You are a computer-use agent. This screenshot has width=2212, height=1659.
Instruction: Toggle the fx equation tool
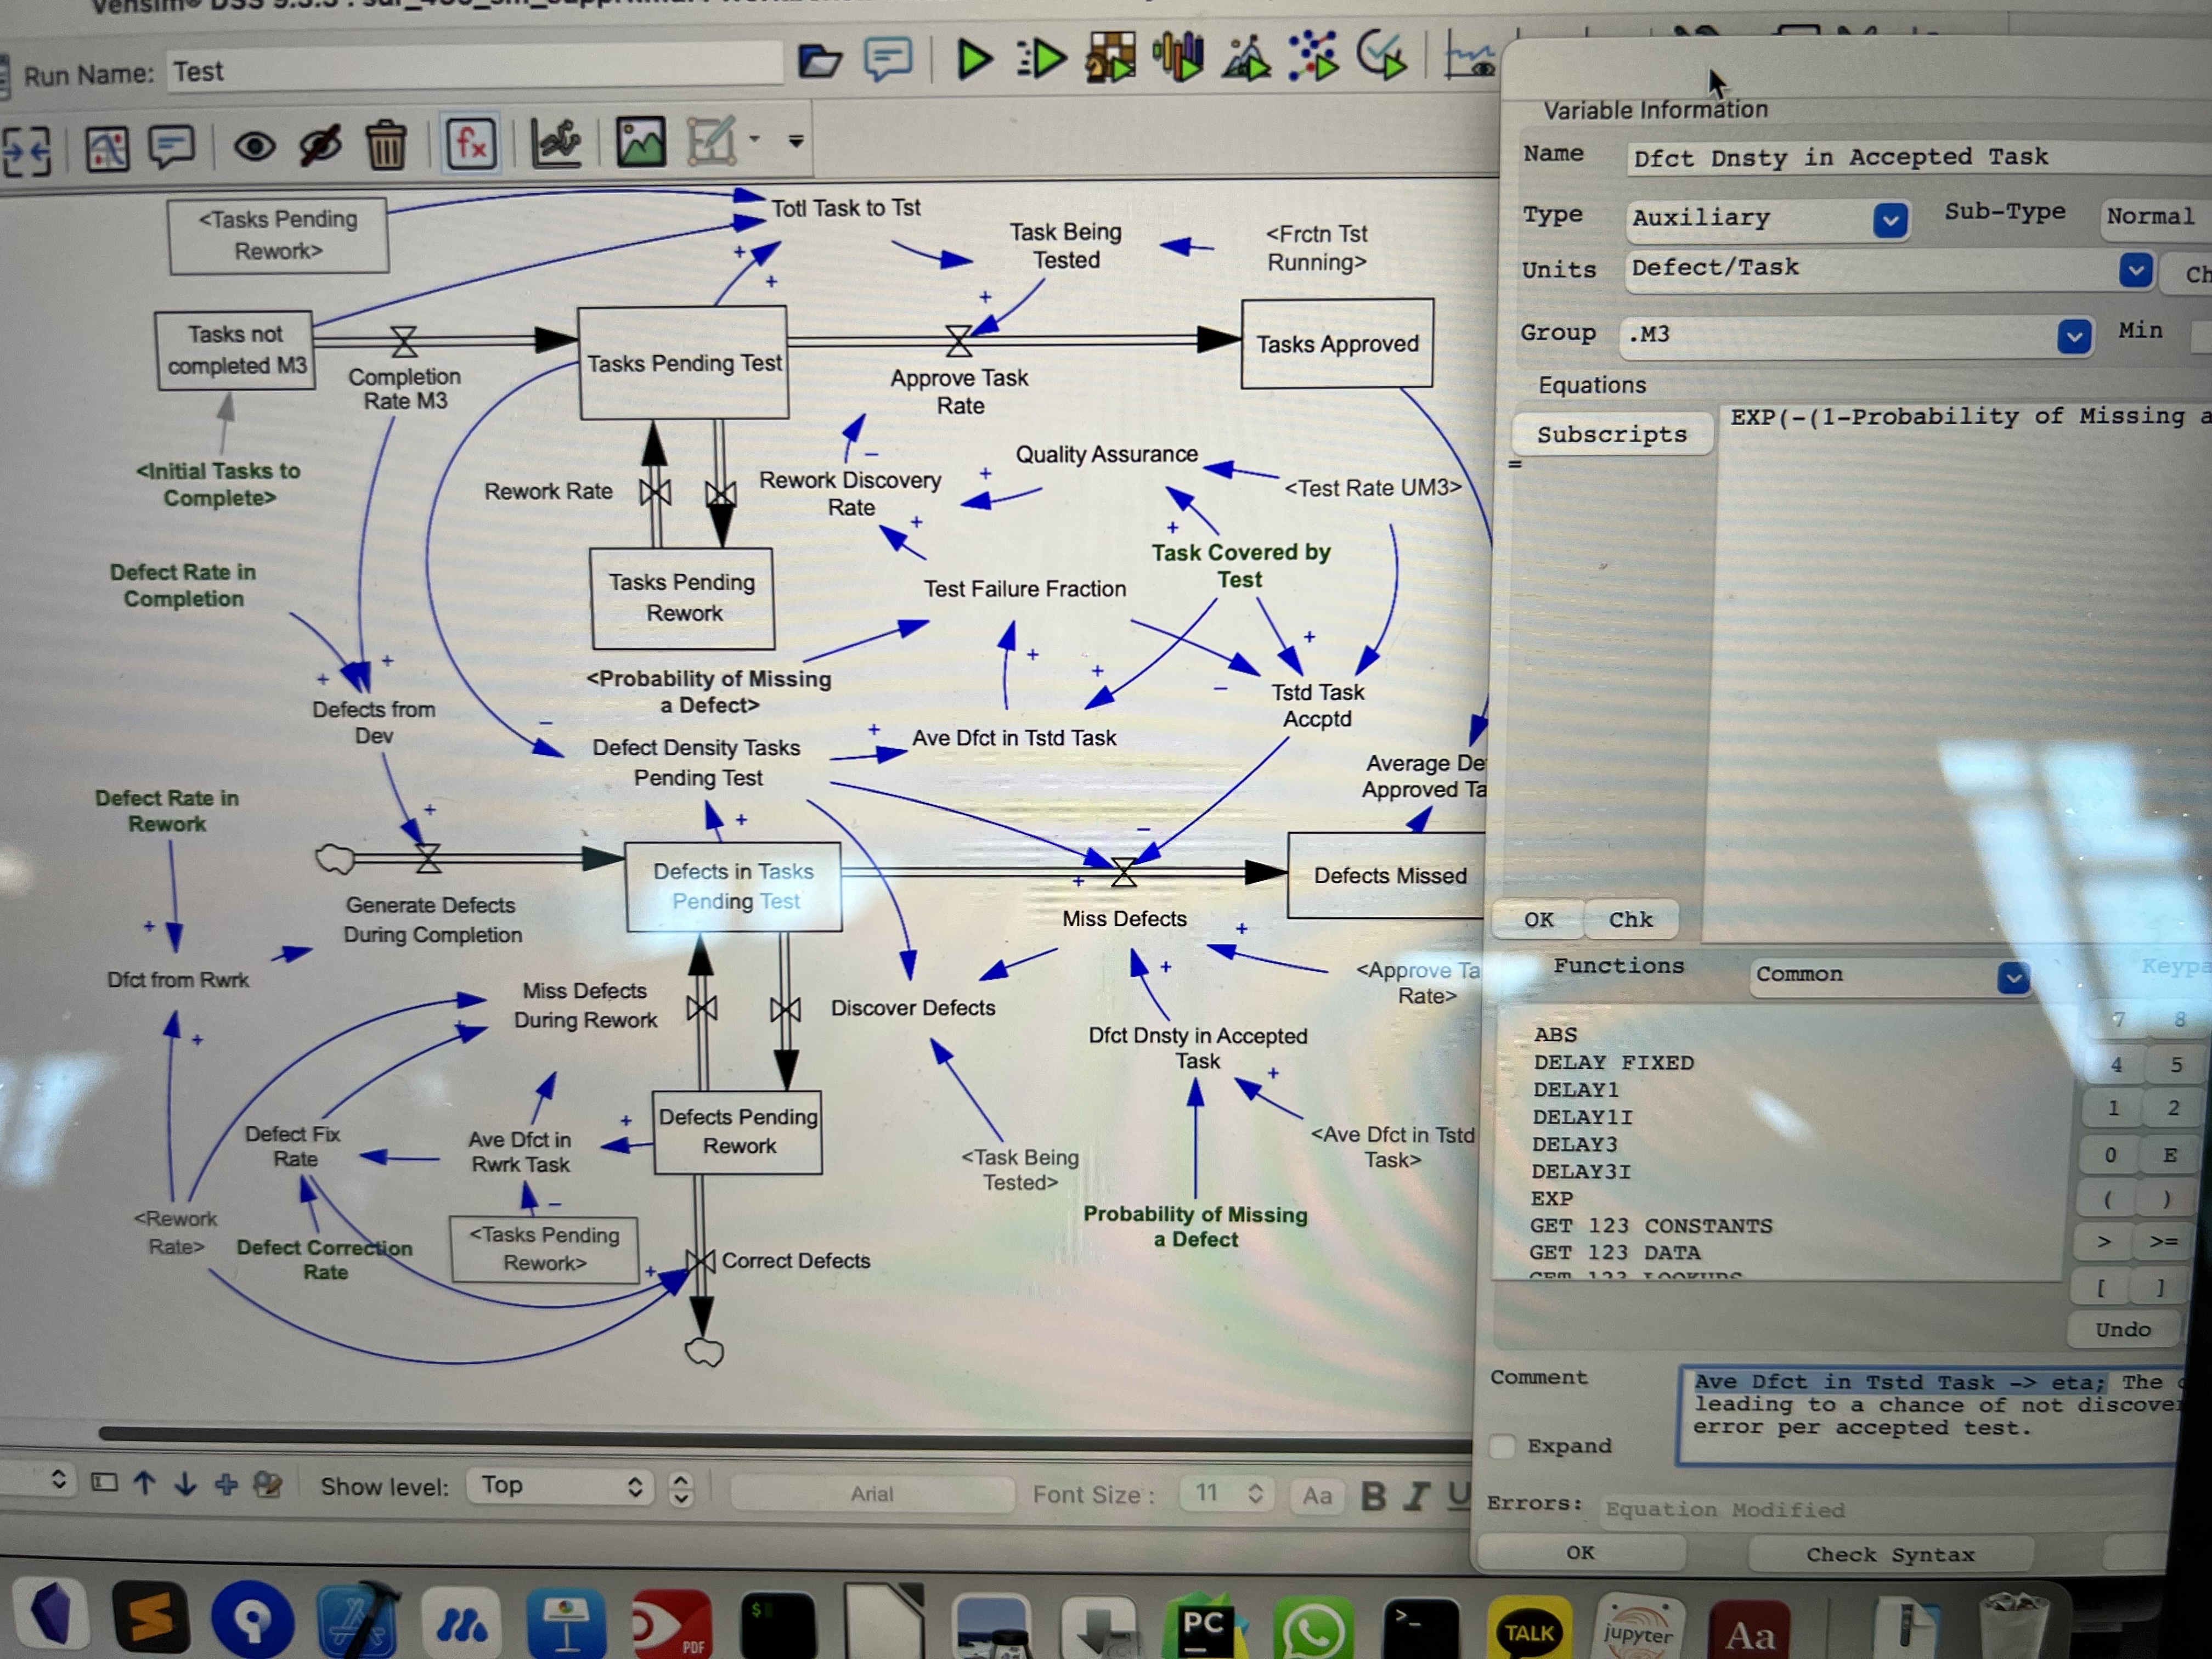coord(471,143)
